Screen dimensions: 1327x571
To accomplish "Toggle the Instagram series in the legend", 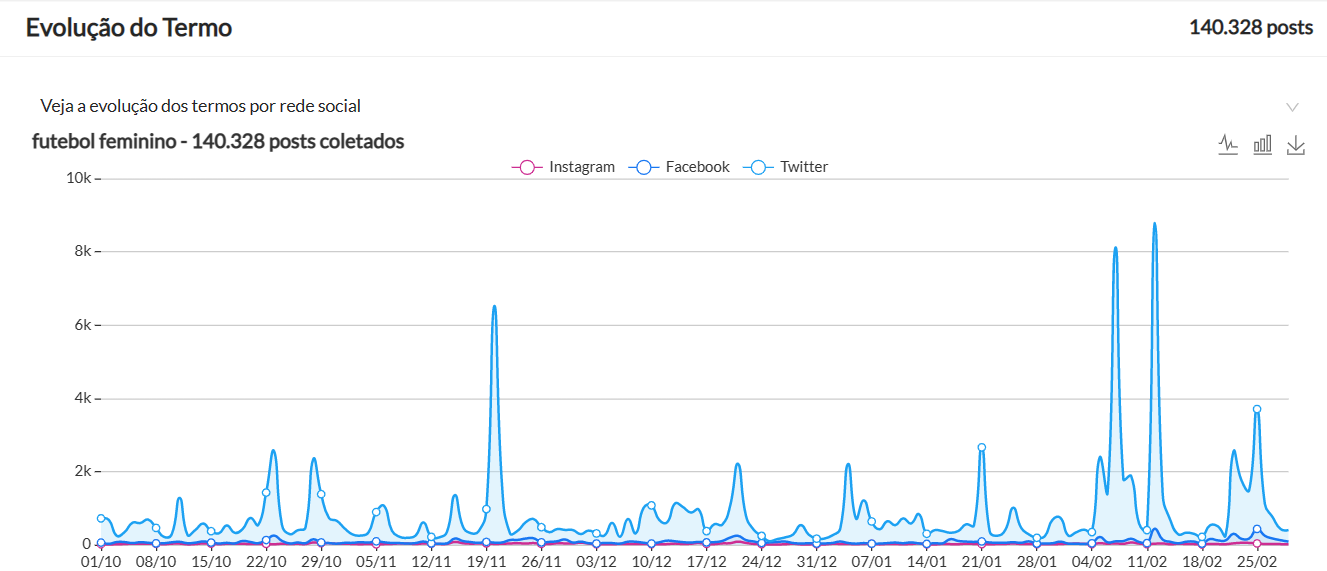I will point(564,167).
